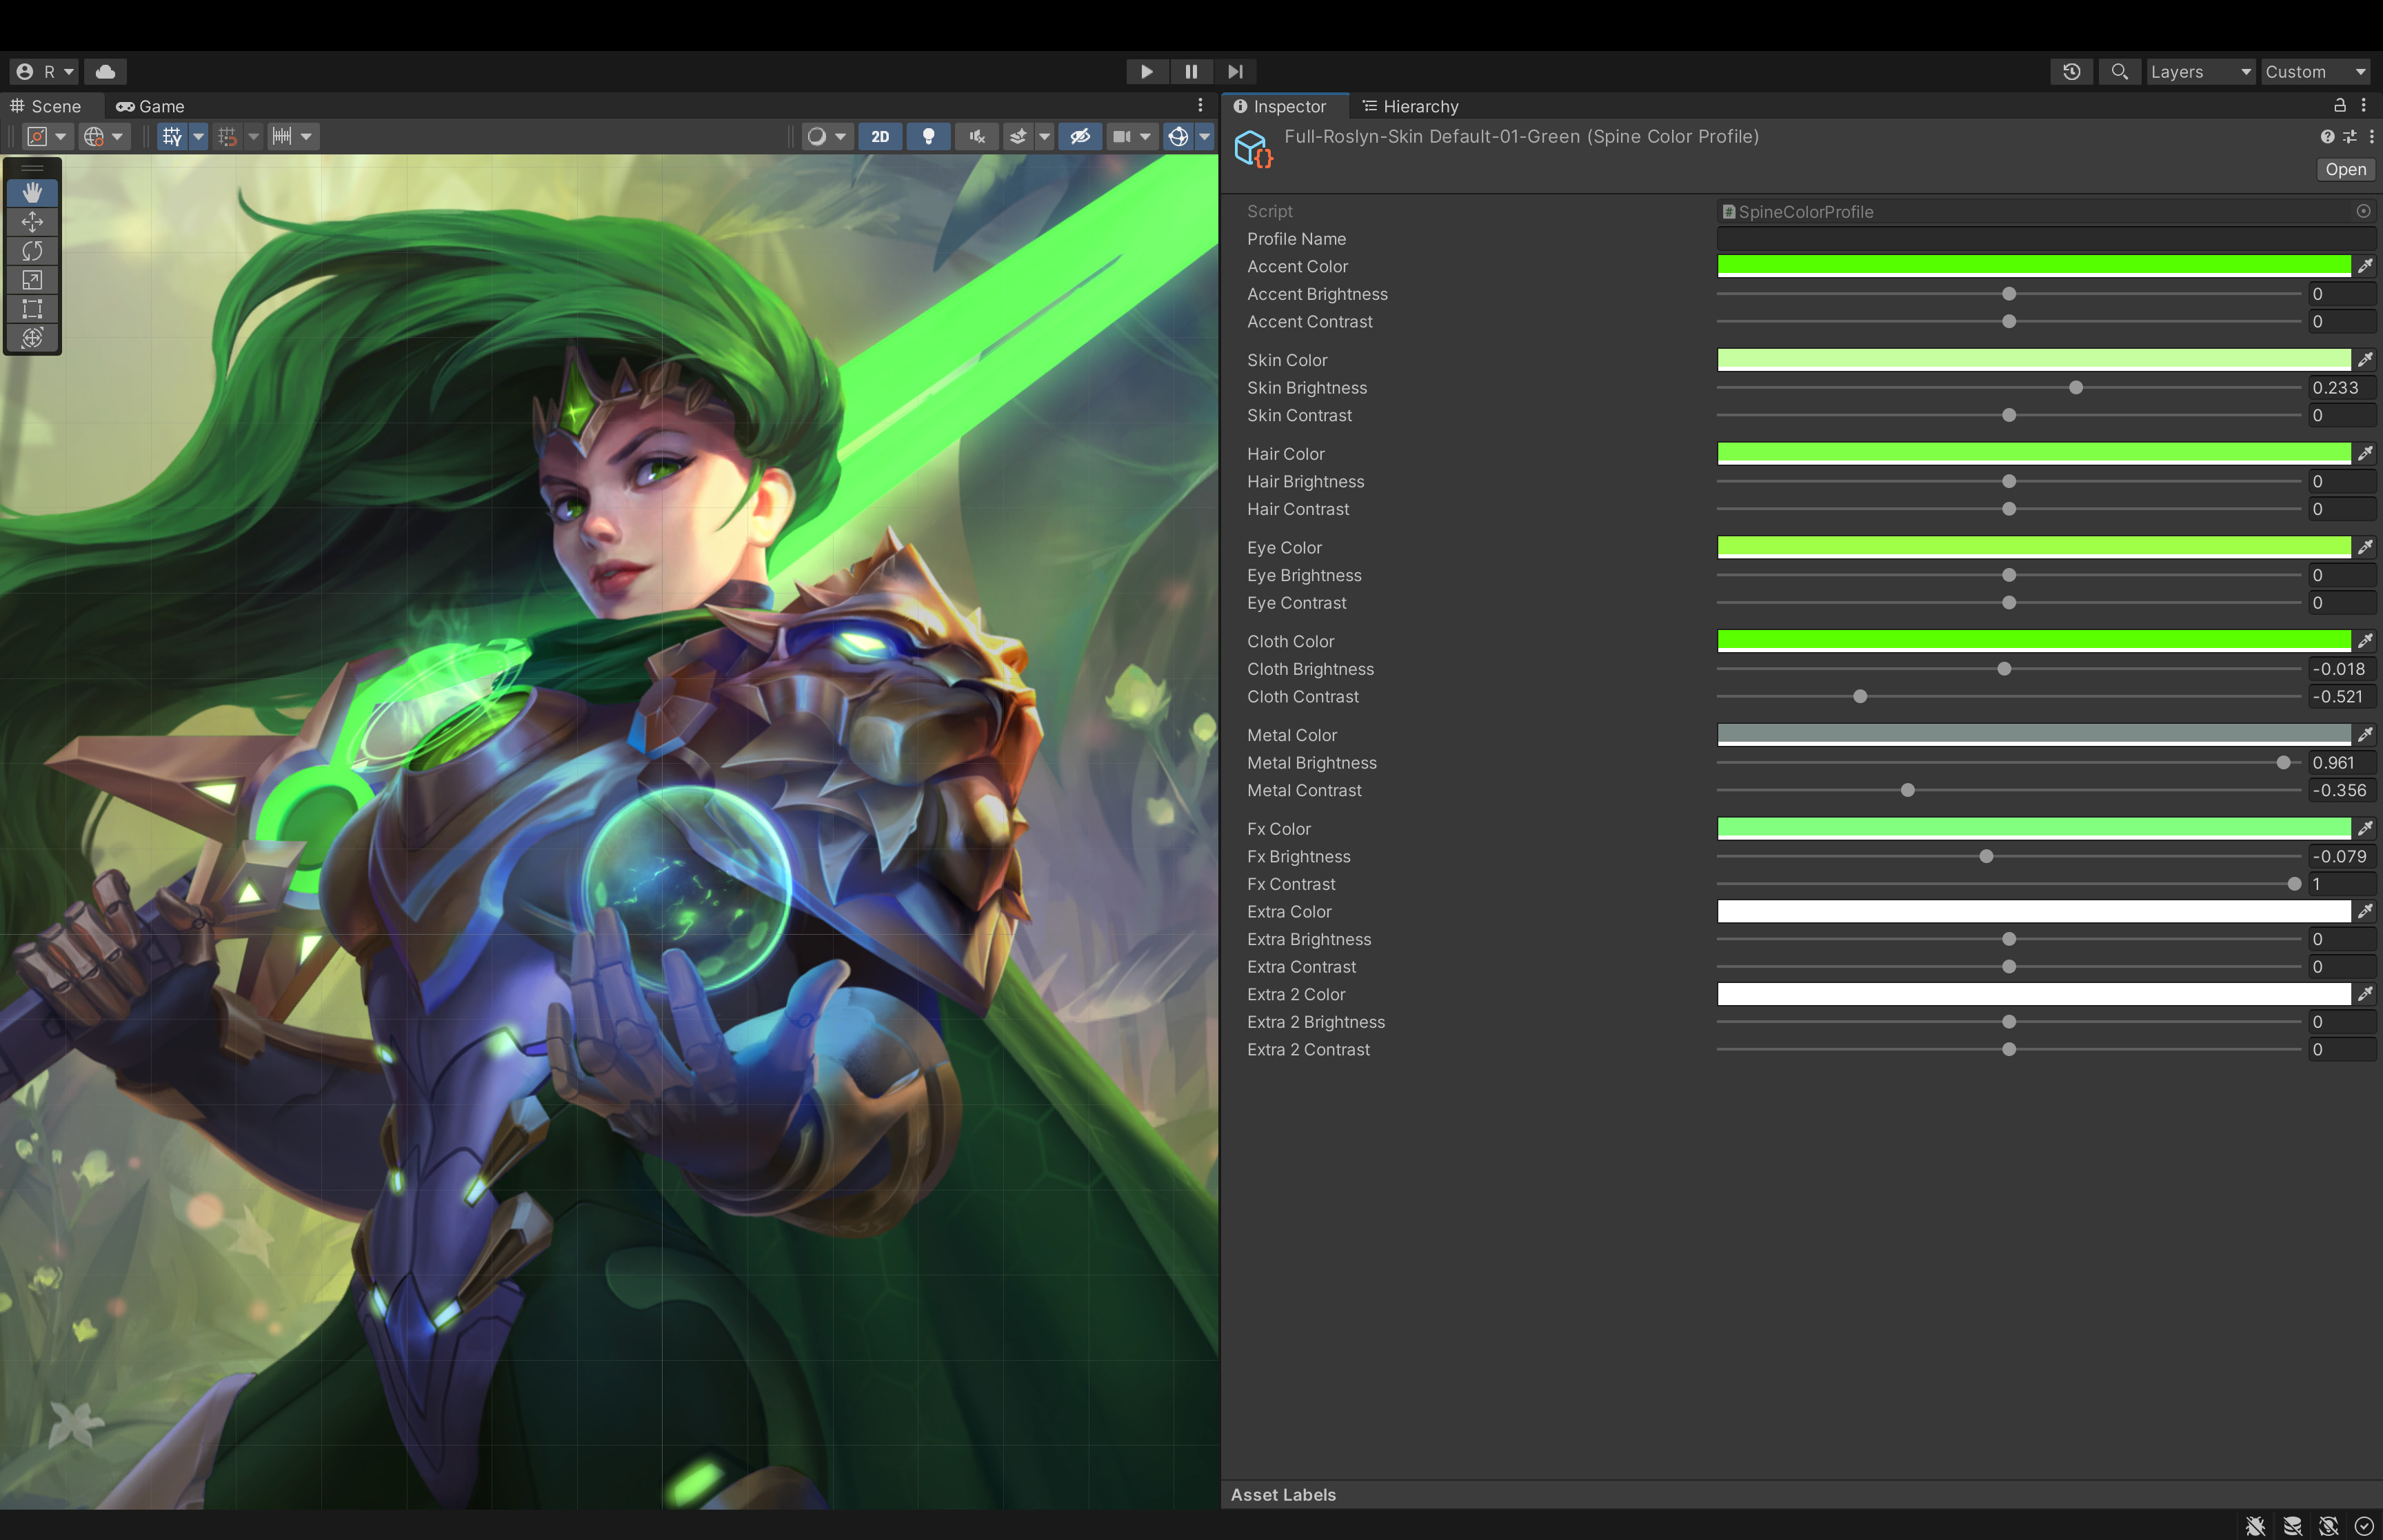
Task: Select the Move tool
Action: tap(32, 221)
